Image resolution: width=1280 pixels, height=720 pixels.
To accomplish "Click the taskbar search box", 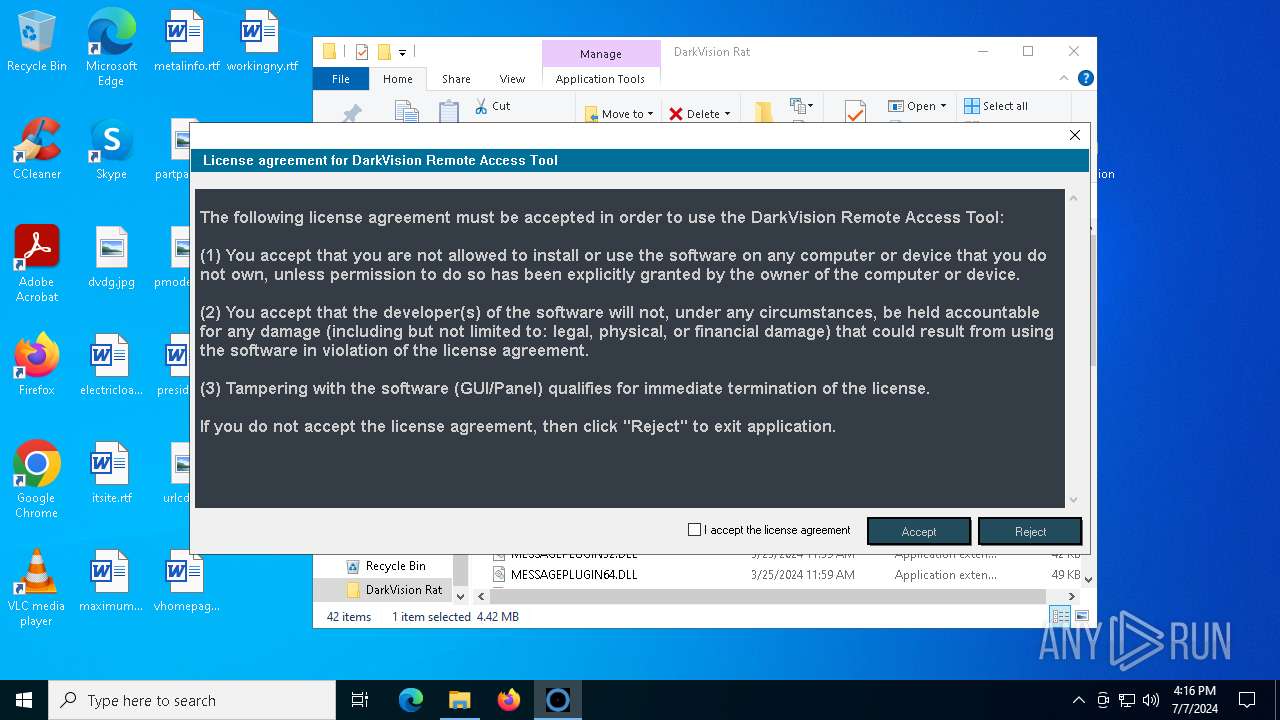I will (x=192, y=700).
